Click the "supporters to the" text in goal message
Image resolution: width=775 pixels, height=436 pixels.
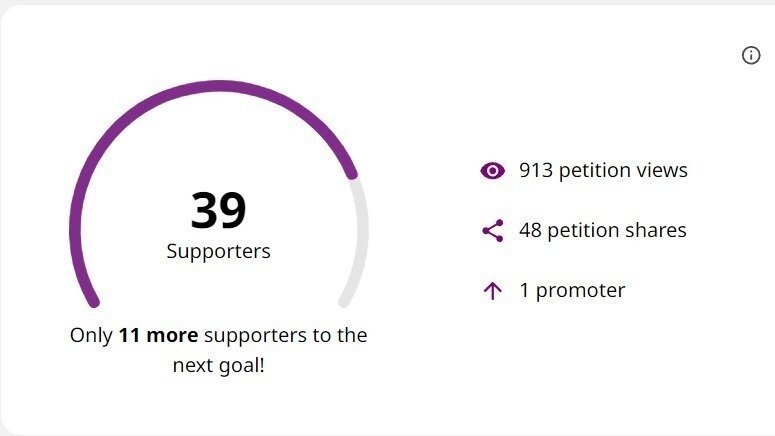[285, 335]
